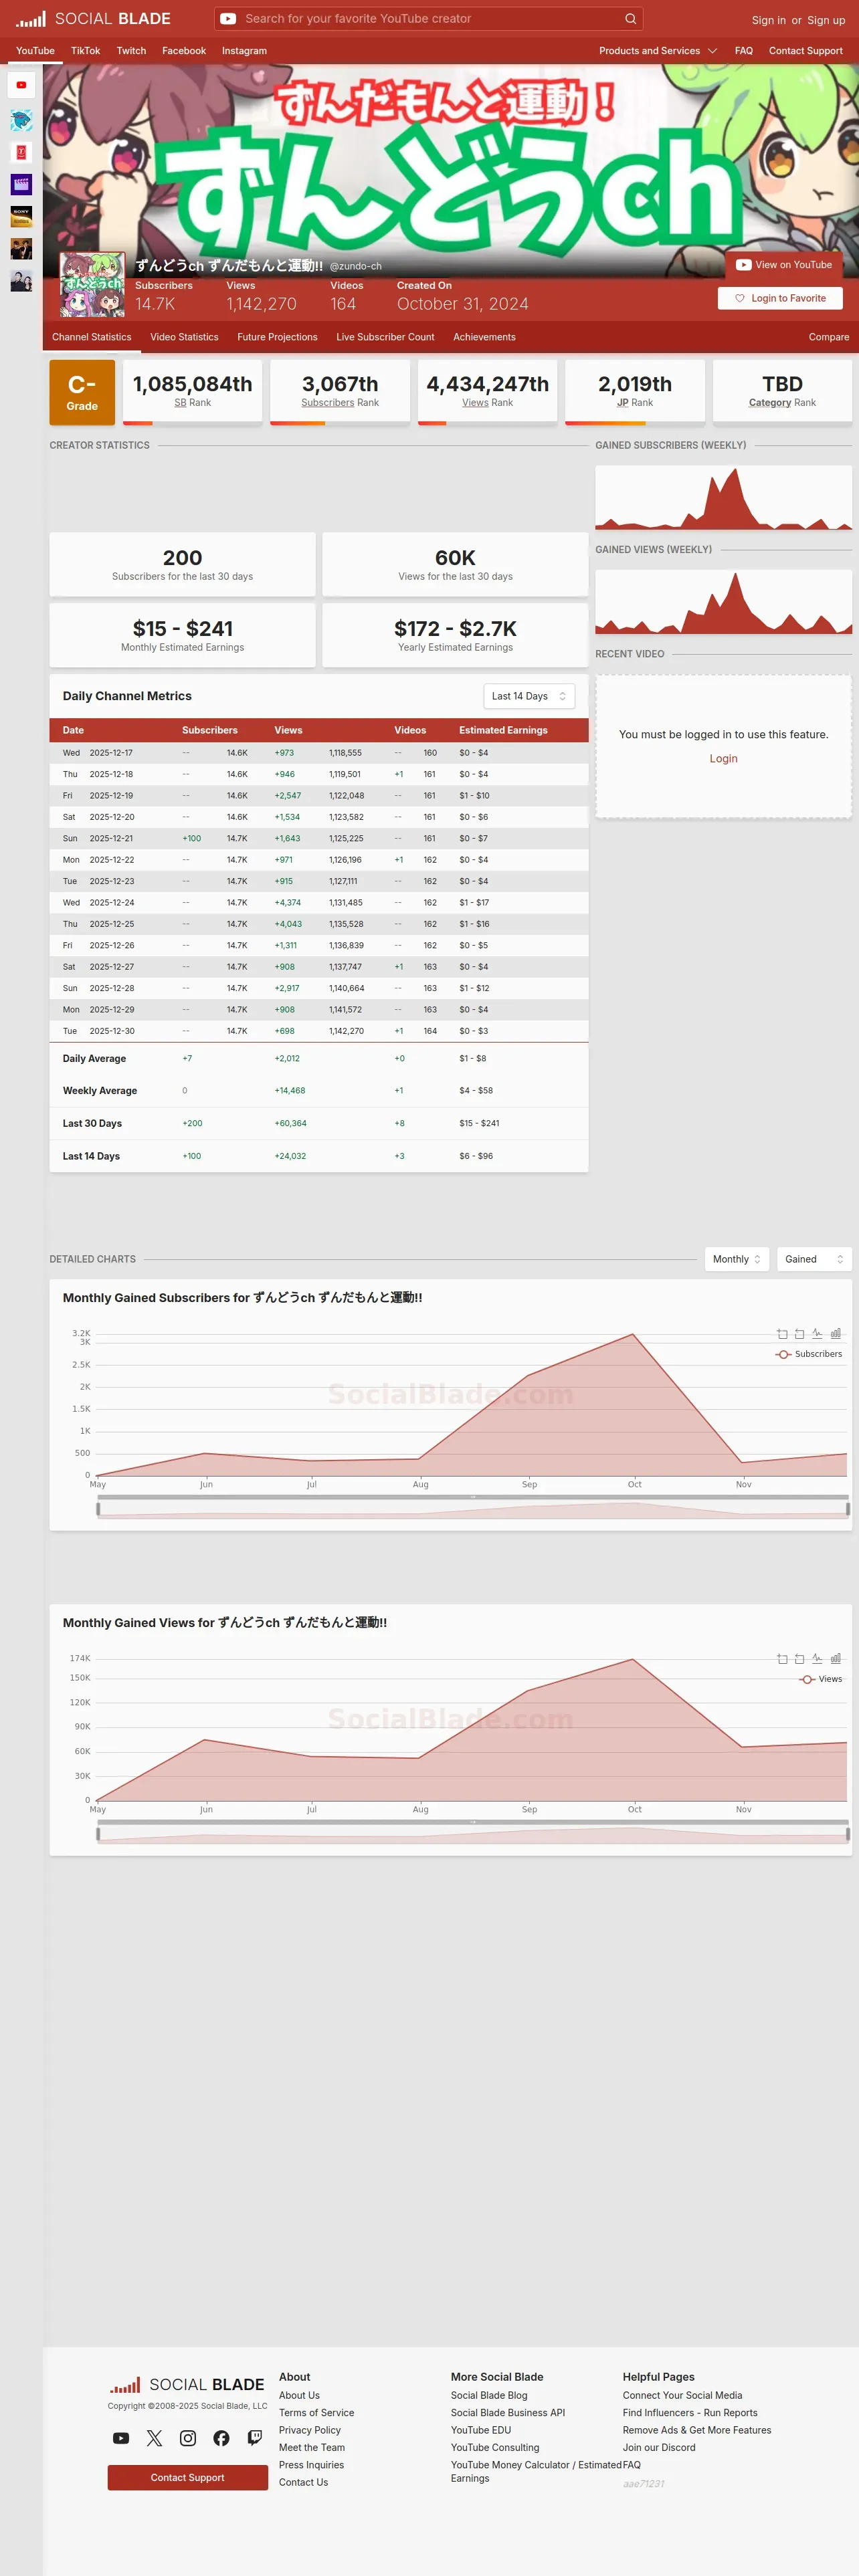Focus the YouTube creator search field
859x2576 pixels.
coord(430,19)
